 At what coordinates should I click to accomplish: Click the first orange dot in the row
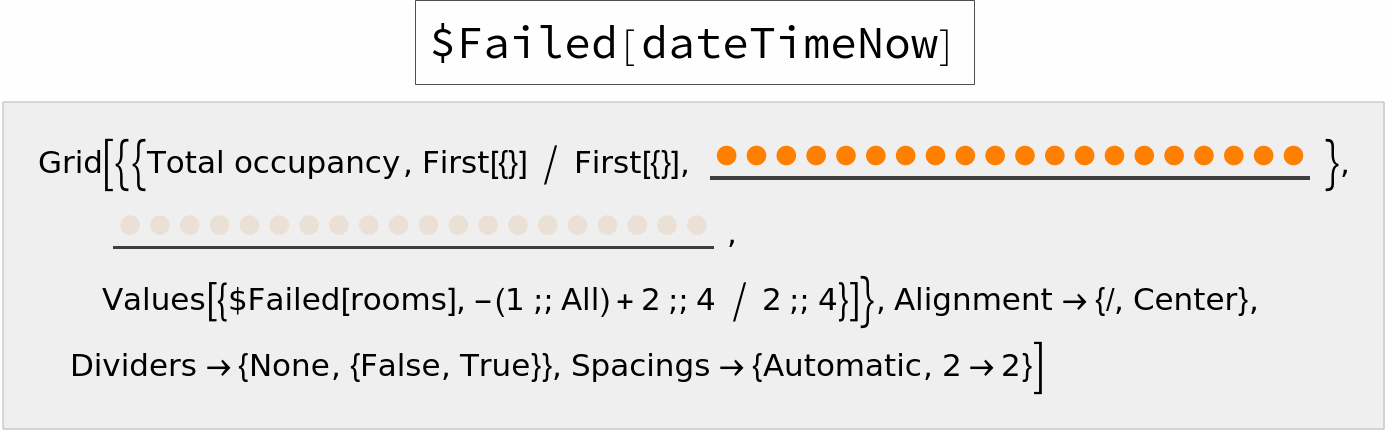pos(727,155)
